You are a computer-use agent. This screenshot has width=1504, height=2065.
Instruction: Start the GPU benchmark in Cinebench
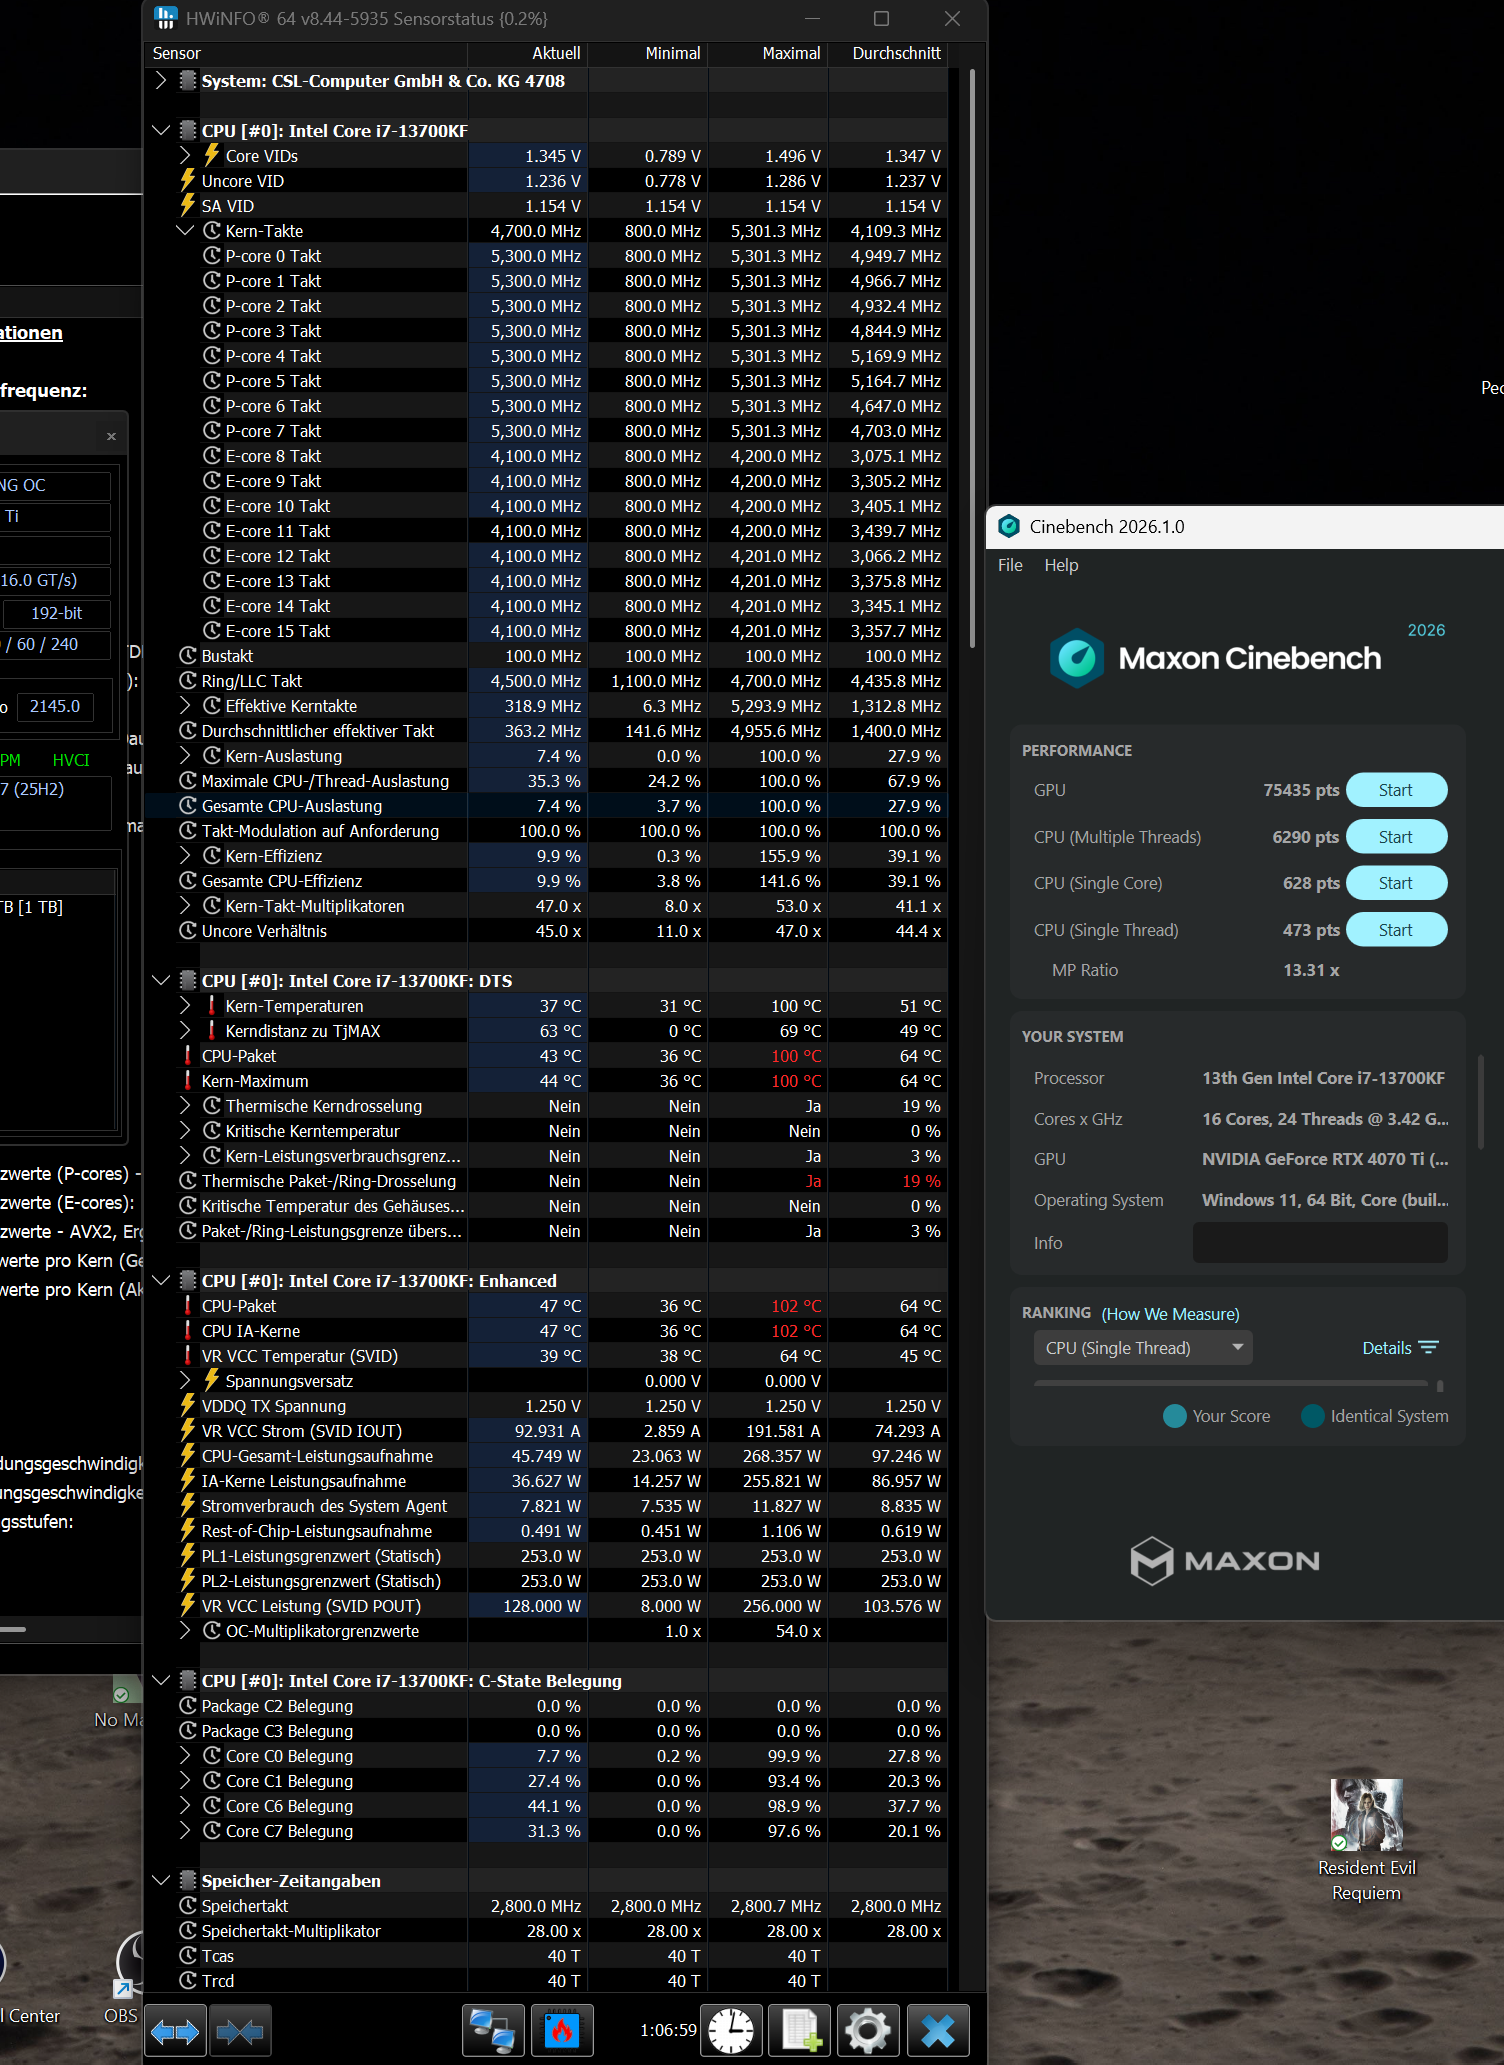(x=1396, y=790)
